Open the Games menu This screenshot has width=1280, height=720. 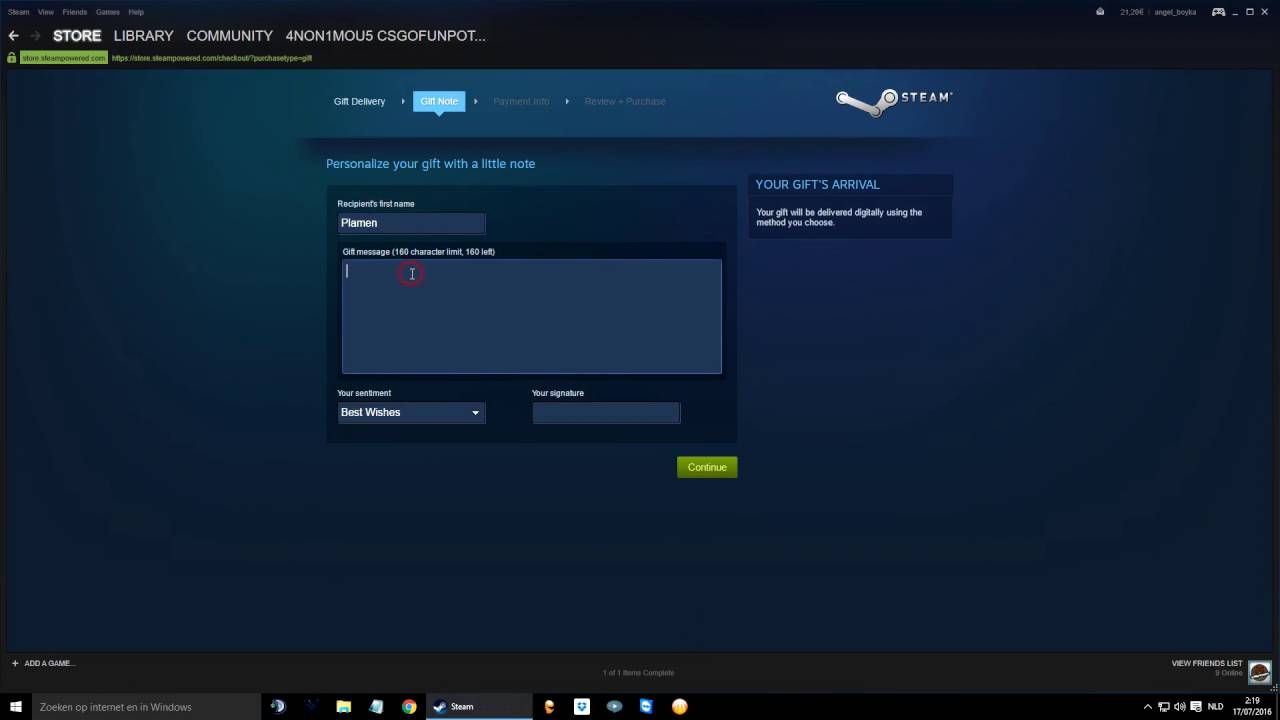click(107, 12)
